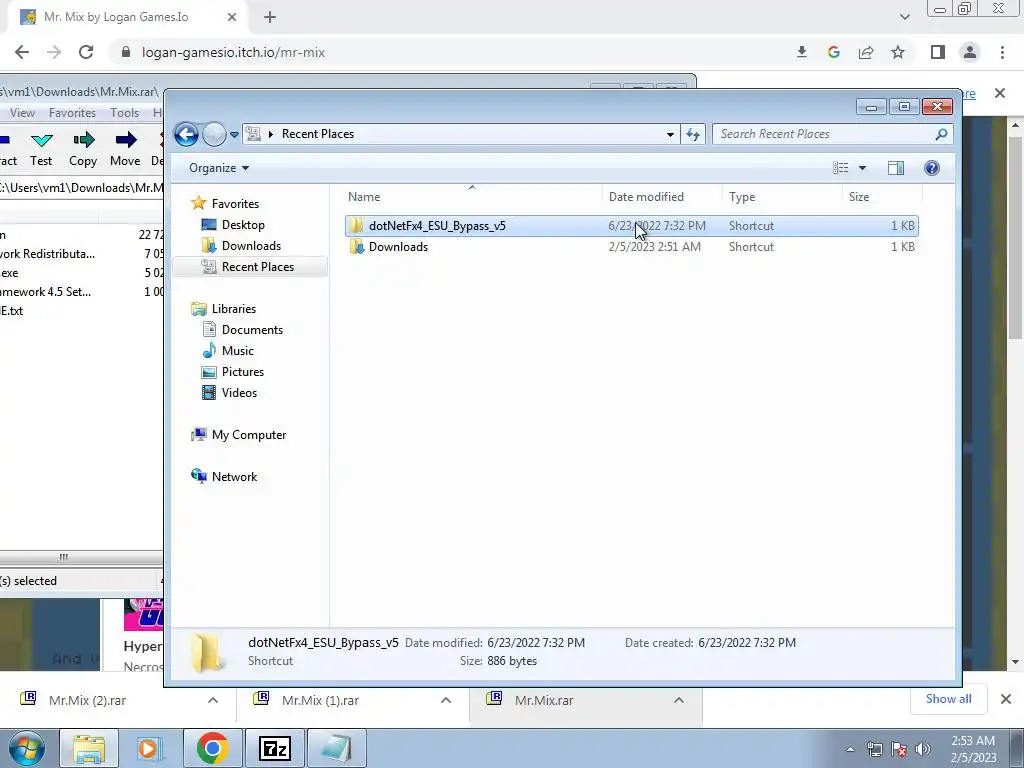
Task: Select the dotNetFx4_ESU_Bypass_v5 shortcut row
Action: [632, 226]
